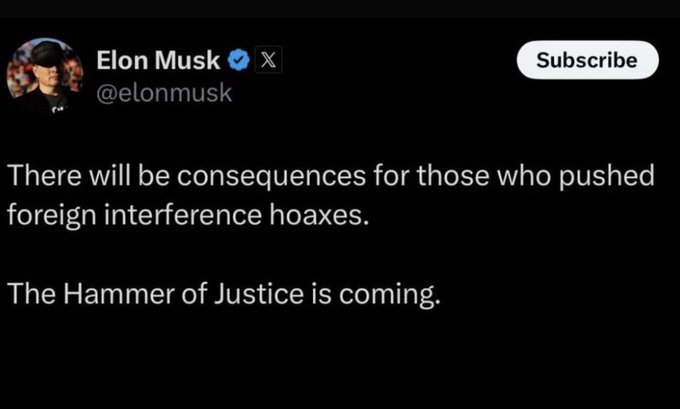680x409 pixels.
Task: Open Elon Musk's profile avatar
Action: click(x=46, y=76)
